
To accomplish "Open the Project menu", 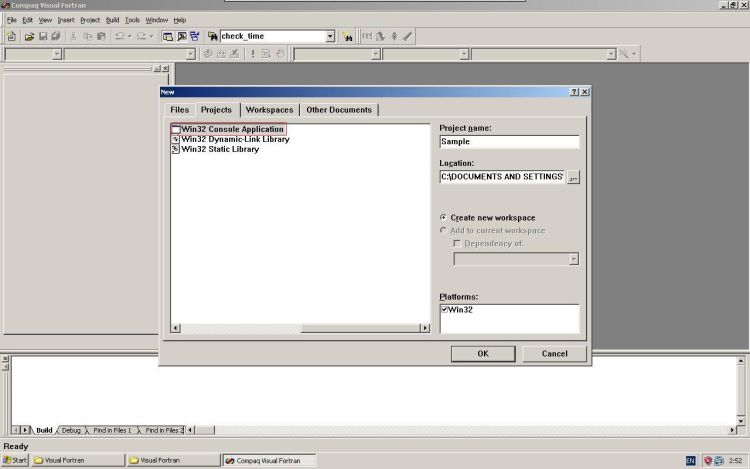I will click(90, 20).
